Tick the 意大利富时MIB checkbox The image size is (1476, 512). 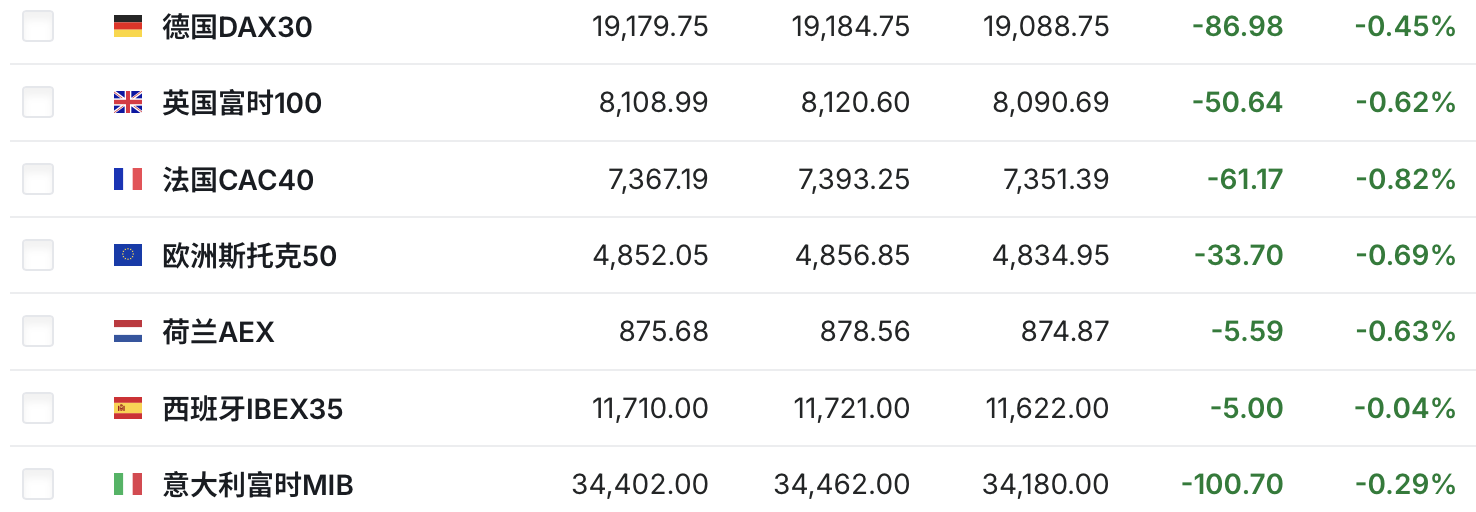point(38,485)
